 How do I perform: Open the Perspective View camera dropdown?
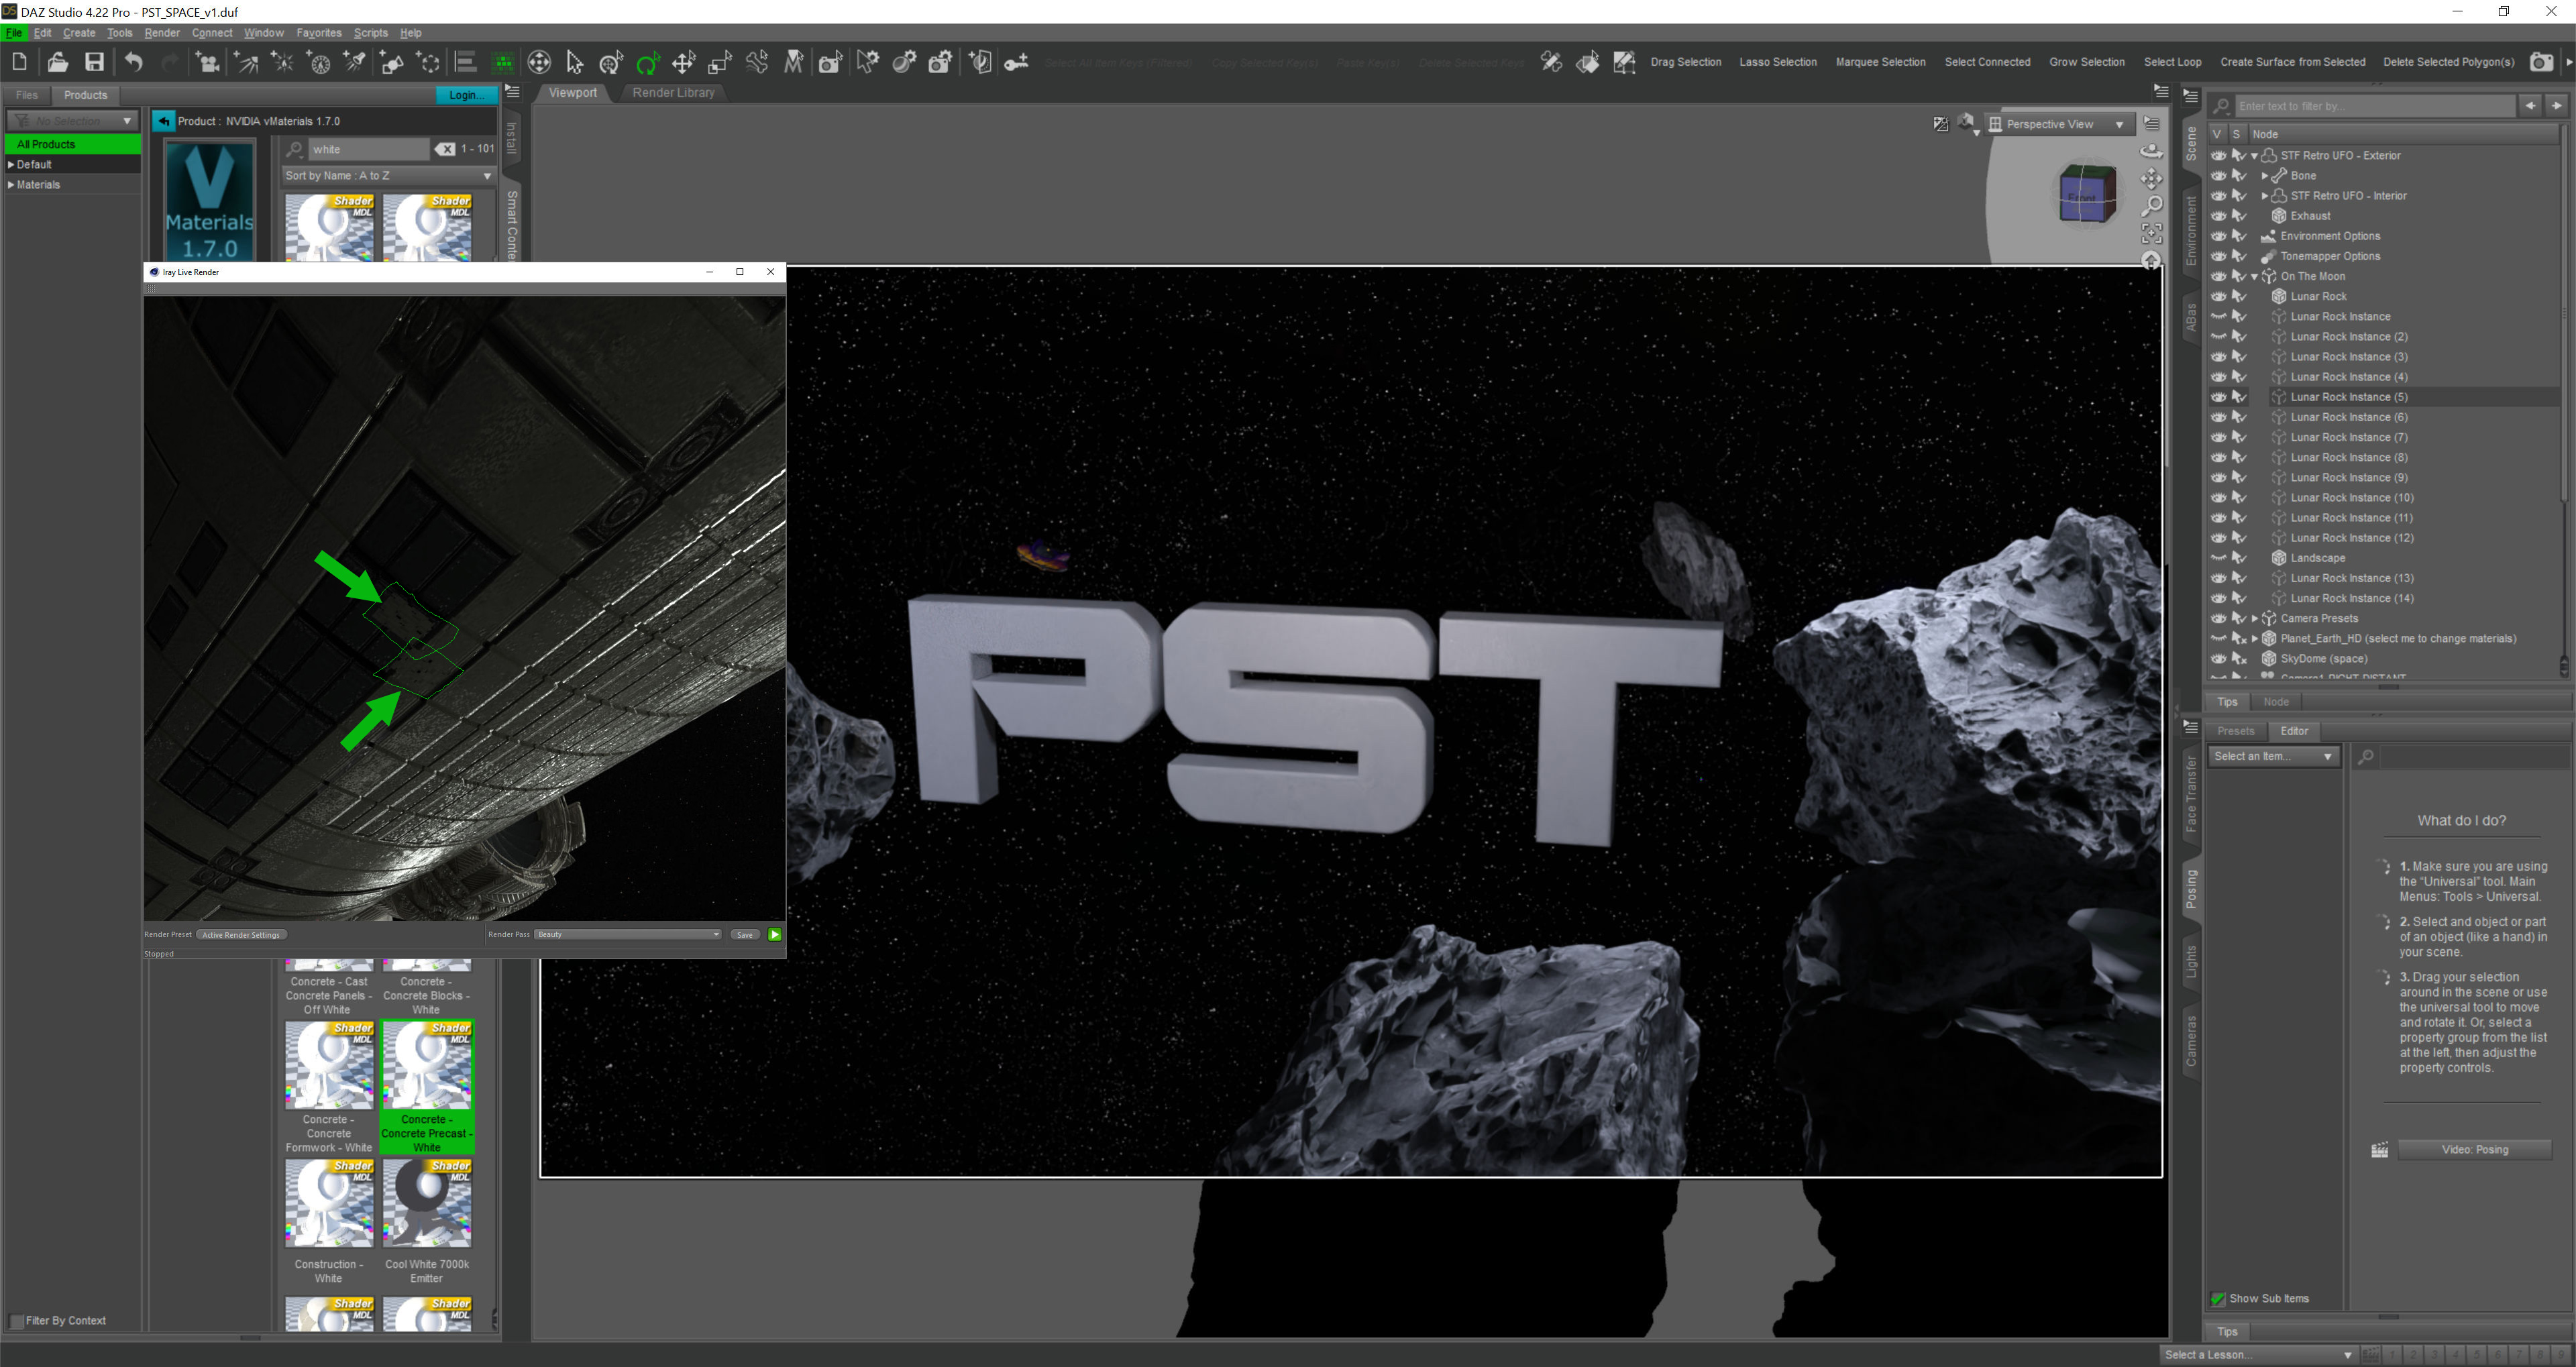click(2059, 124)
